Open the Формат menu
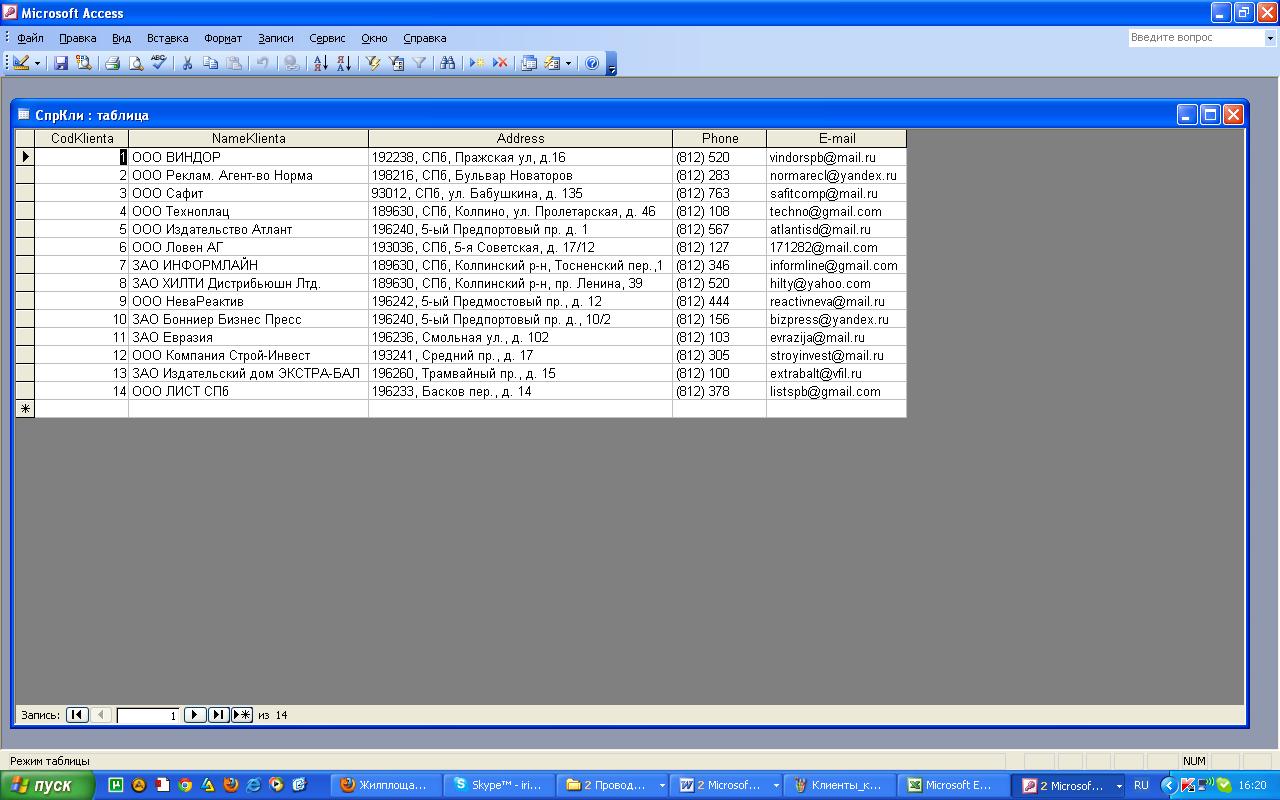 pos(223,38)
